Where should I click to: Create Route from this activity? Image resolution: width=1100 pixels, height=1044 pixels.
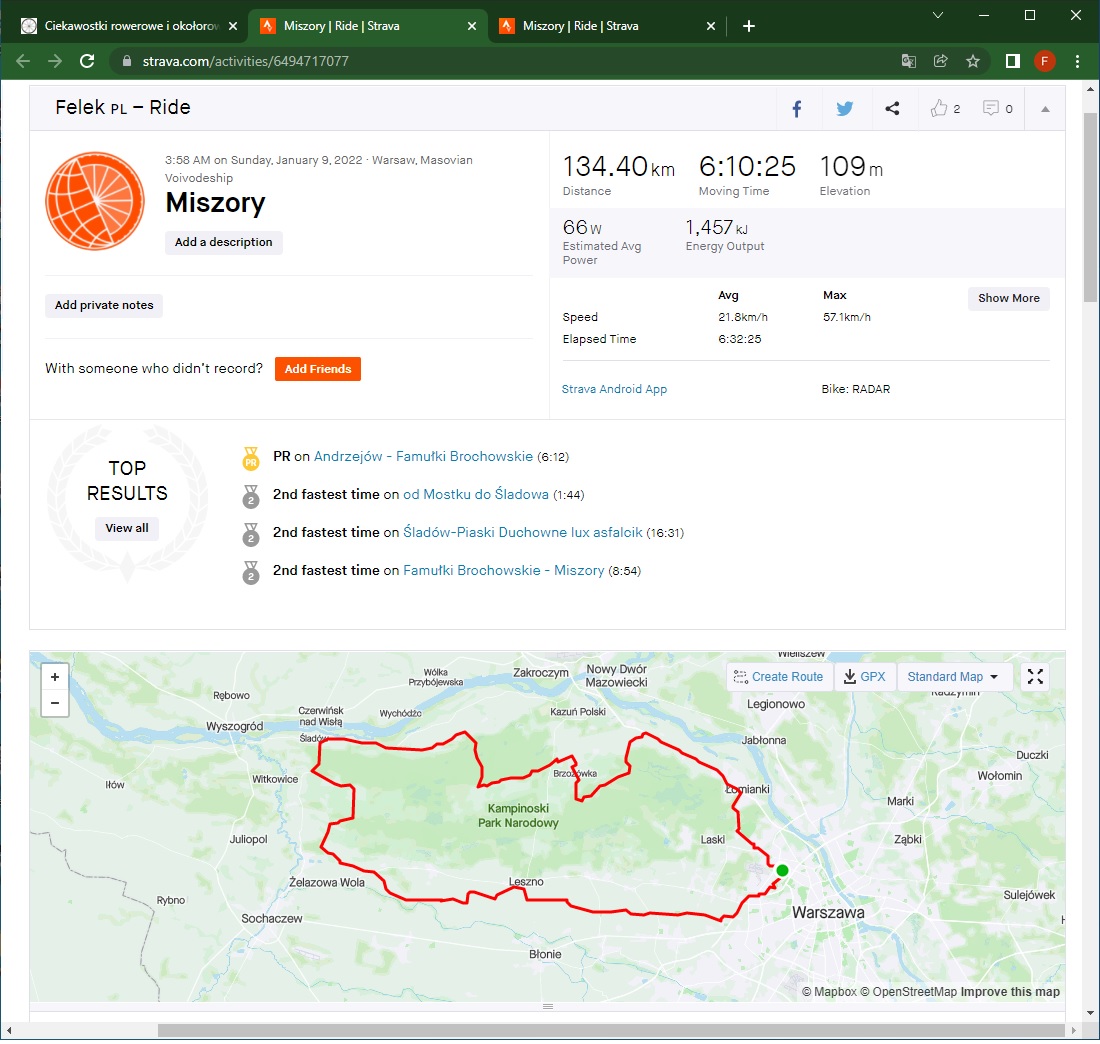pyautogui.click(x=779, y=676)
